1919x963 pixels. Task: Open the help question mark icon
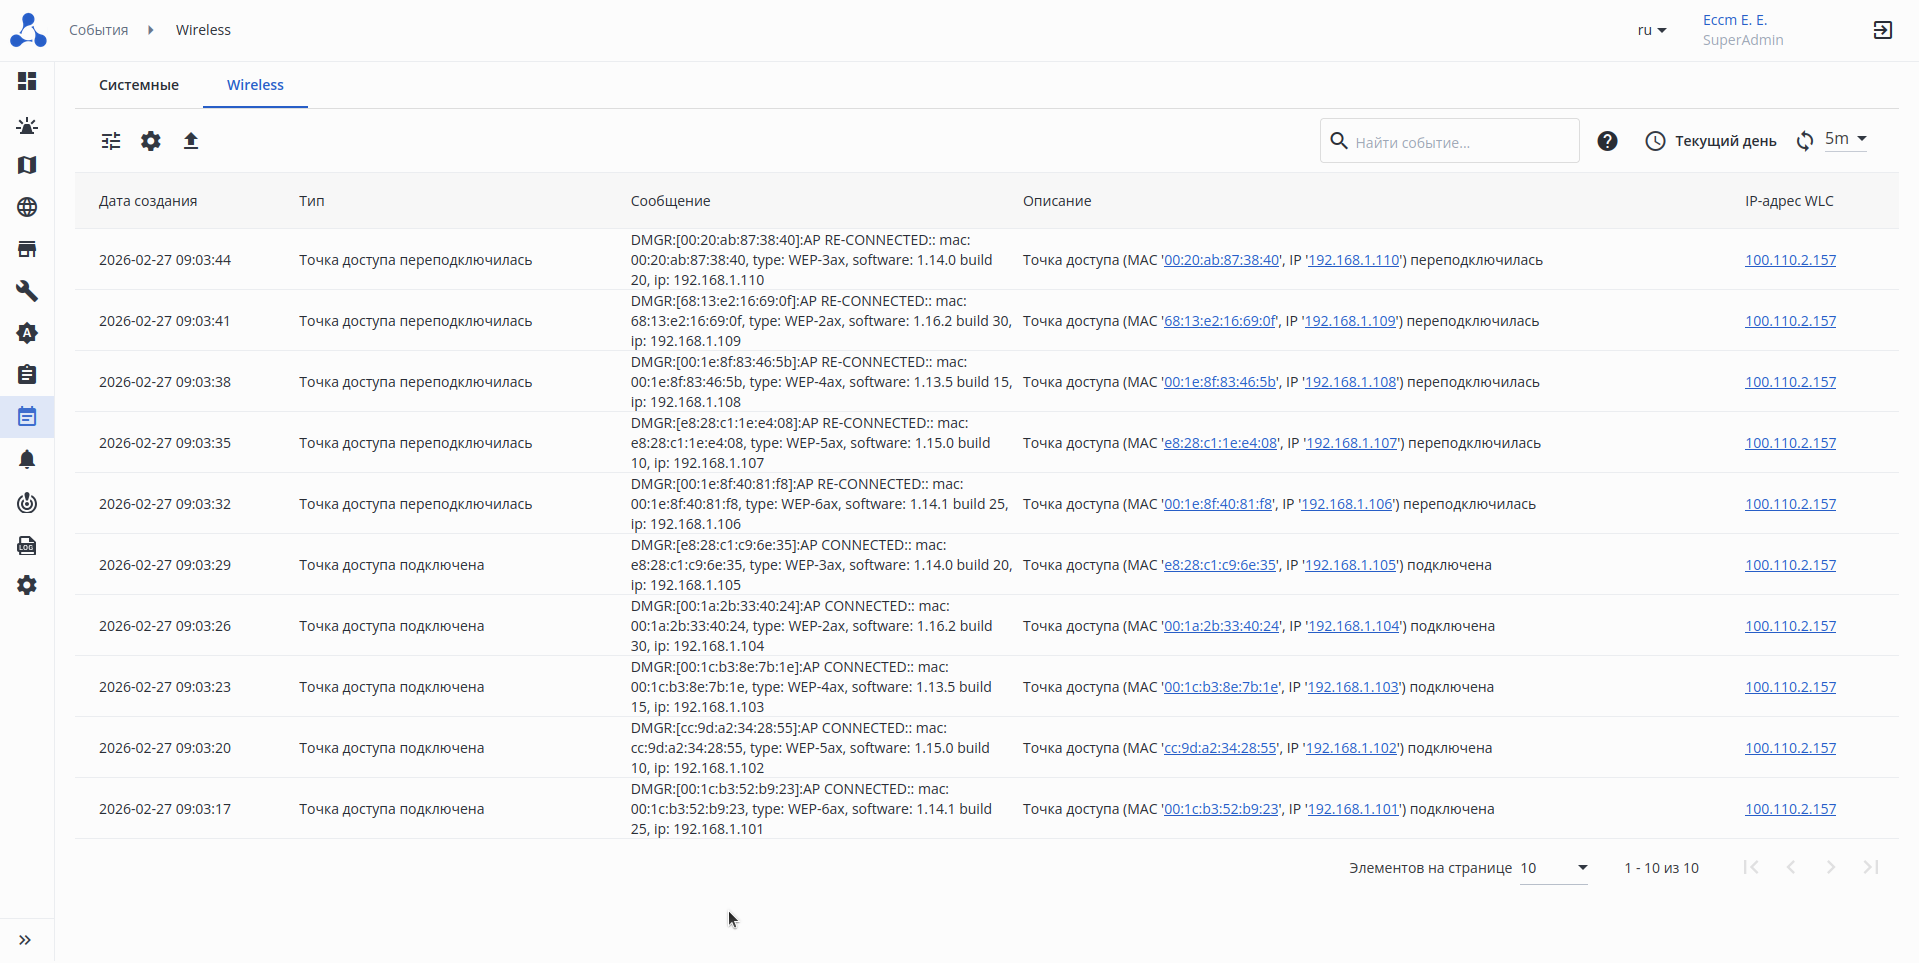(x=1607, y=141)
